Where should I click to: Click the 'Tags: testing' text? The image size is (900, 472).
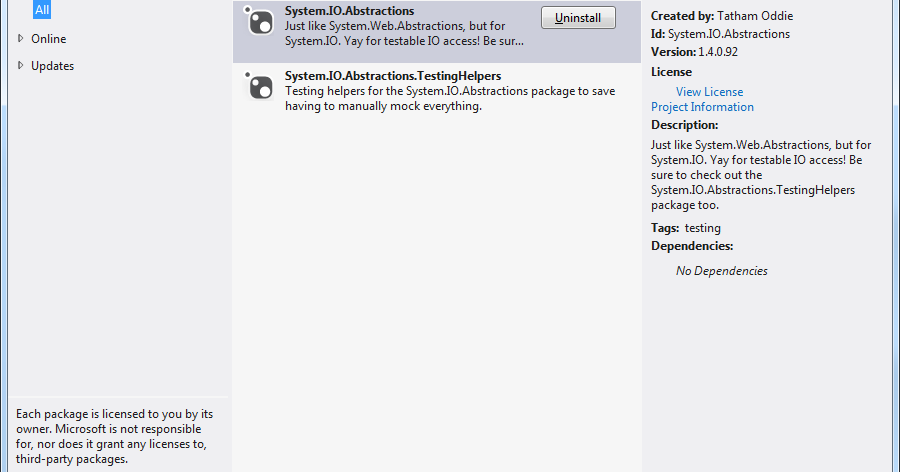[685, 228]
